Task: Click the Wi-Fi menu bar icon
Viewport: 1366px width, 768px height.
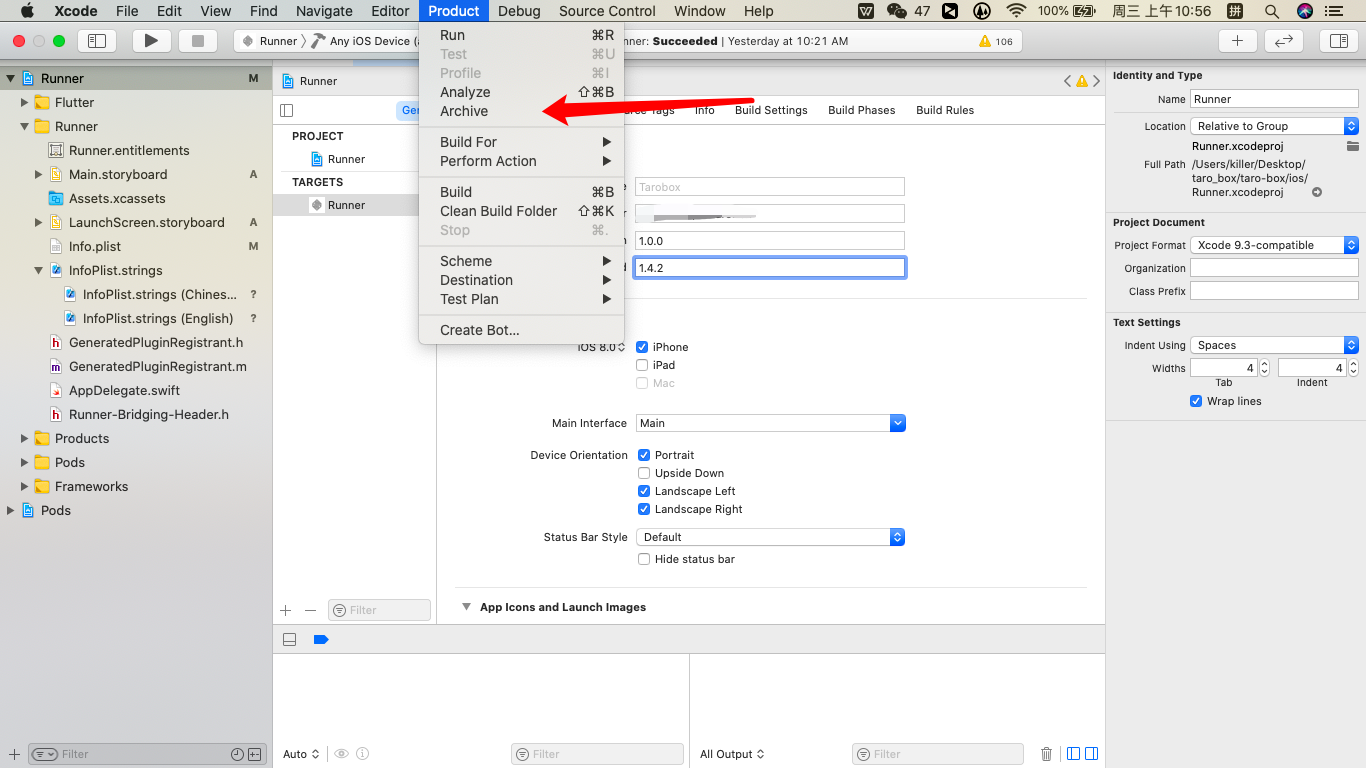Action: pyautogui.click(x=1016, y=11)
